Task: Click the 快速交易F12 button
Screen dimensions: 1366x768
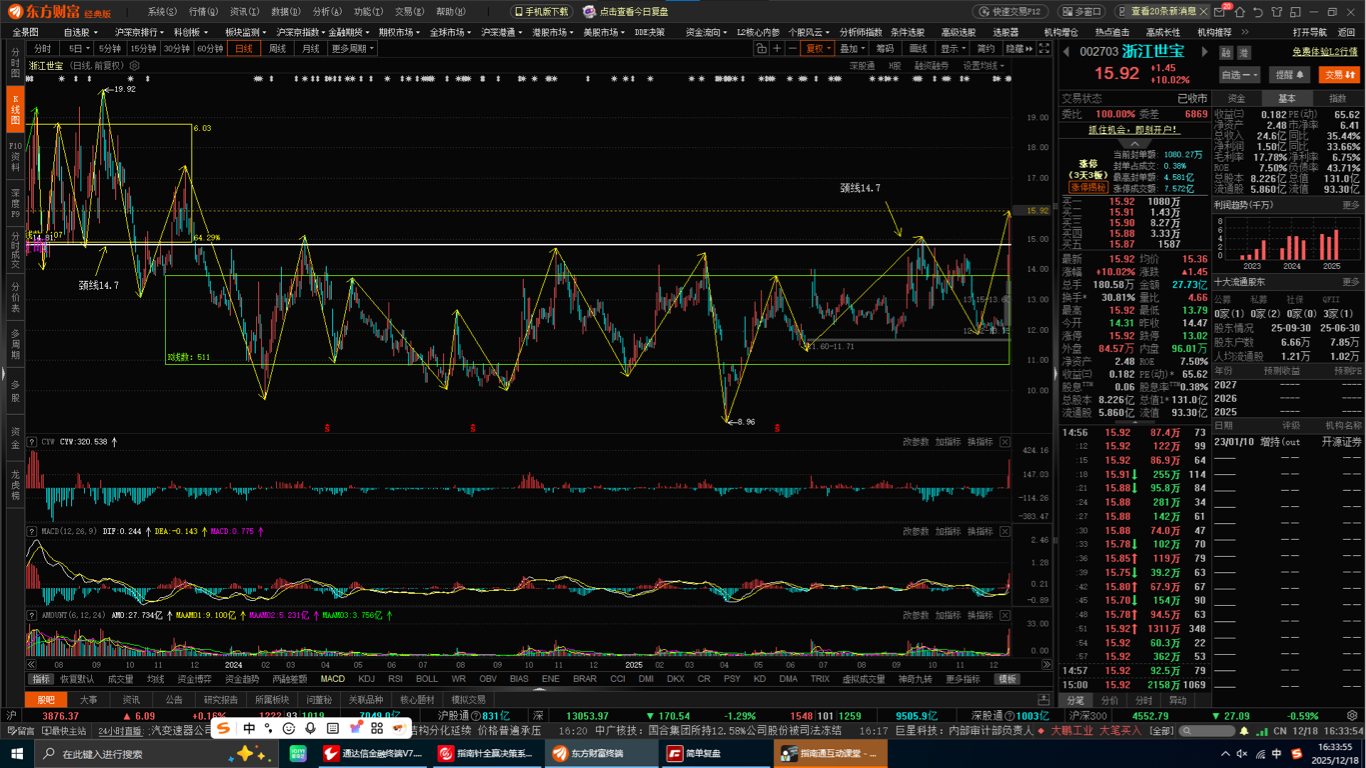Action: (x=1010, y=11)
